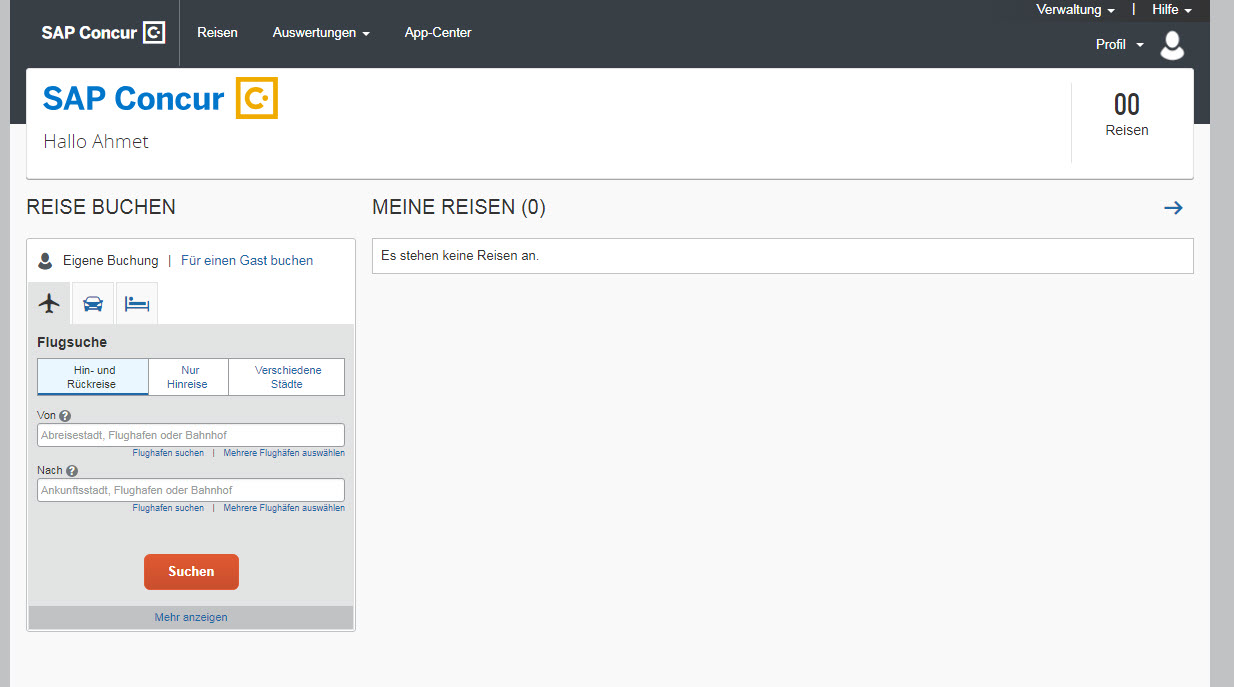Open the Hilfe dropdown
The height and width of the screenshot is (687, 1234).
[x=1172, y=10]
